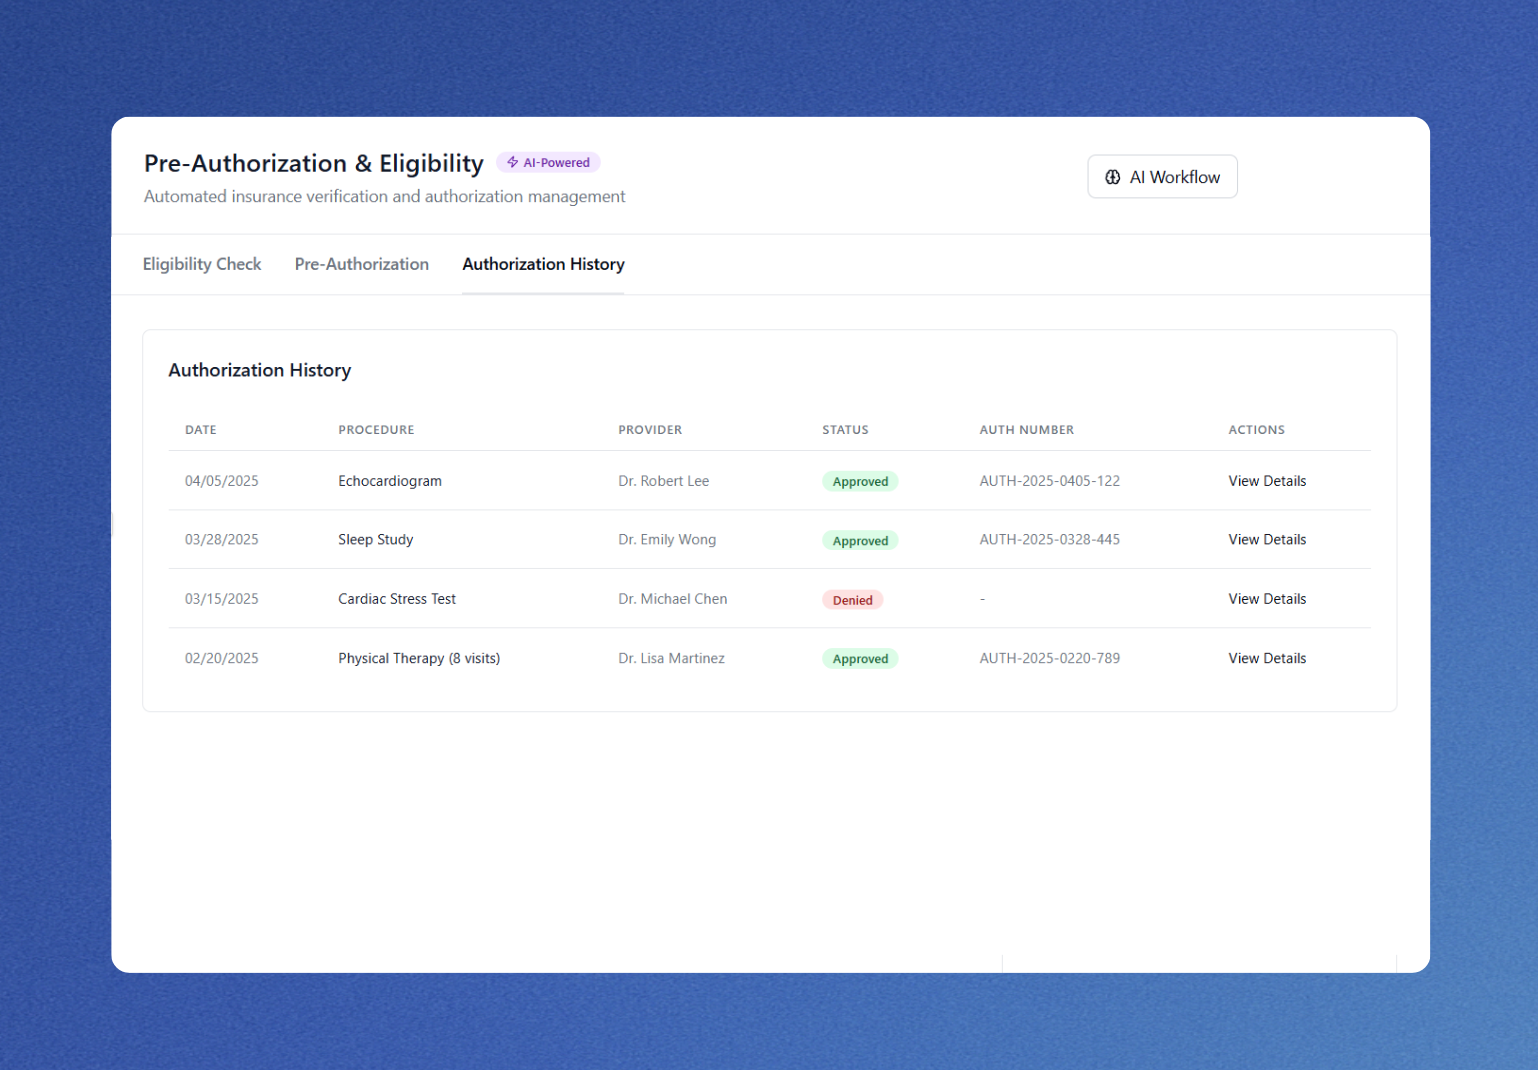Click the Approved status of Sleep Study
Image resolution: width=1538 pixels, height=1070 pixels.
click(860, 540)
